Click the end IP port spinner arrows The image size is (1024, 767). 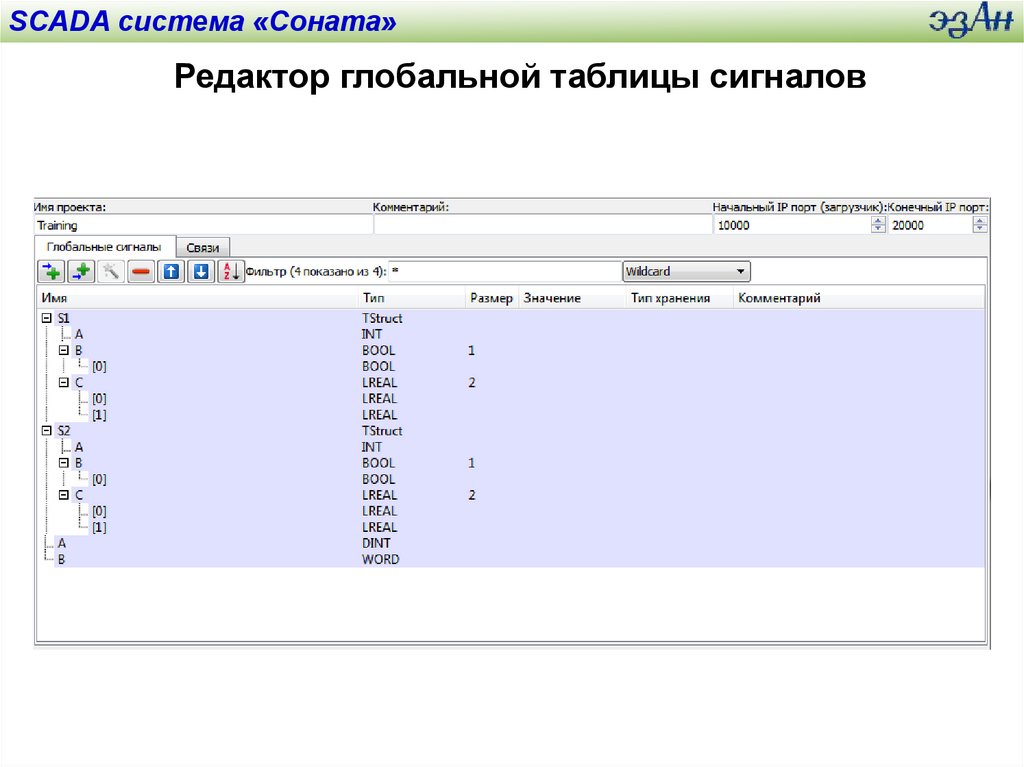pos(980,225)
